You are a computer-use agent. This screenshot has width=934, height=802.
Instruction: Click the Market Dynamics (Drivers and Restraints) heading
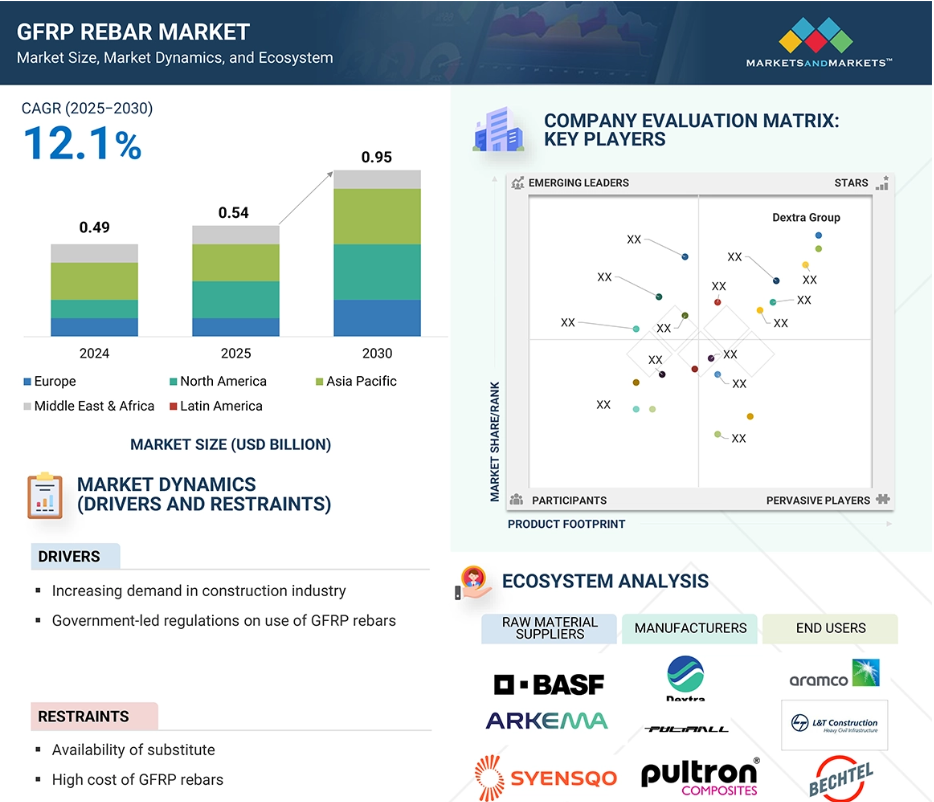tap(204, 495)
